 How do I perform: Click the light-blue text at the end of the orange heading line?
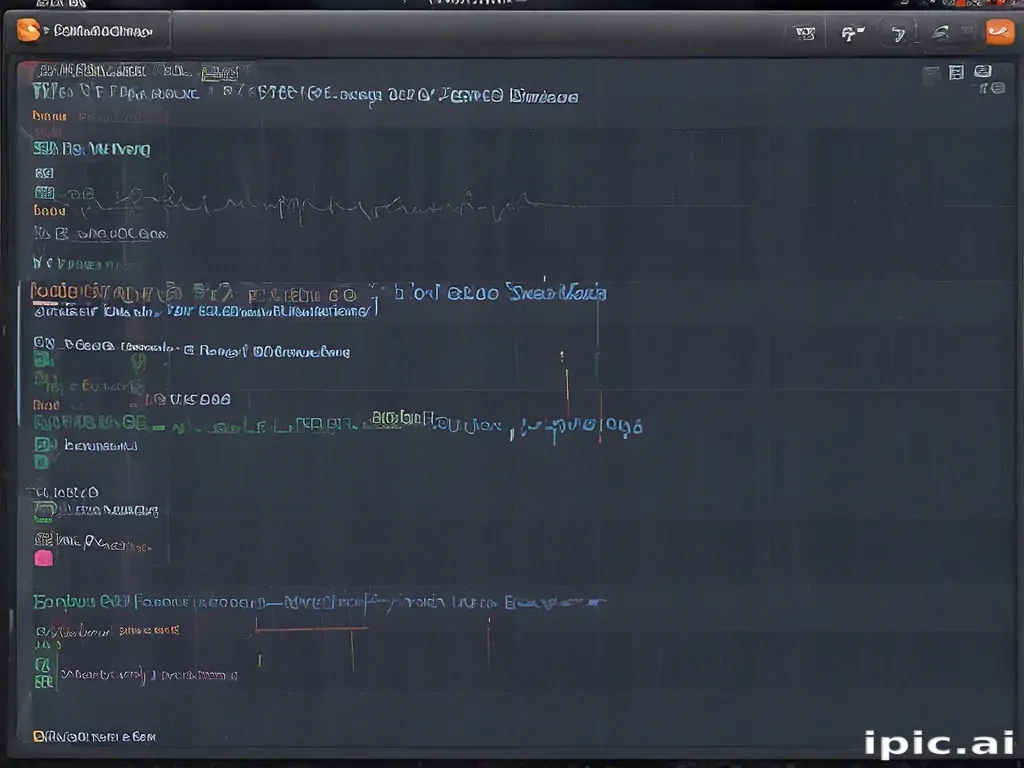click(501, 293)
